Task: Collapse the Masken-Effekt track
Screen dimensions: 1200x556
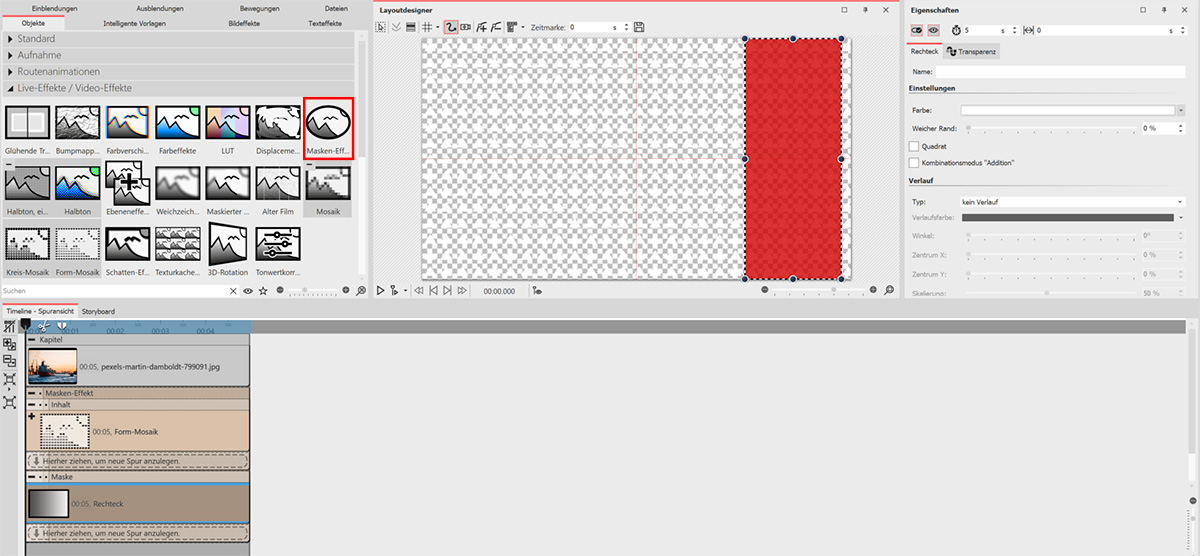Action: [31, 393]
